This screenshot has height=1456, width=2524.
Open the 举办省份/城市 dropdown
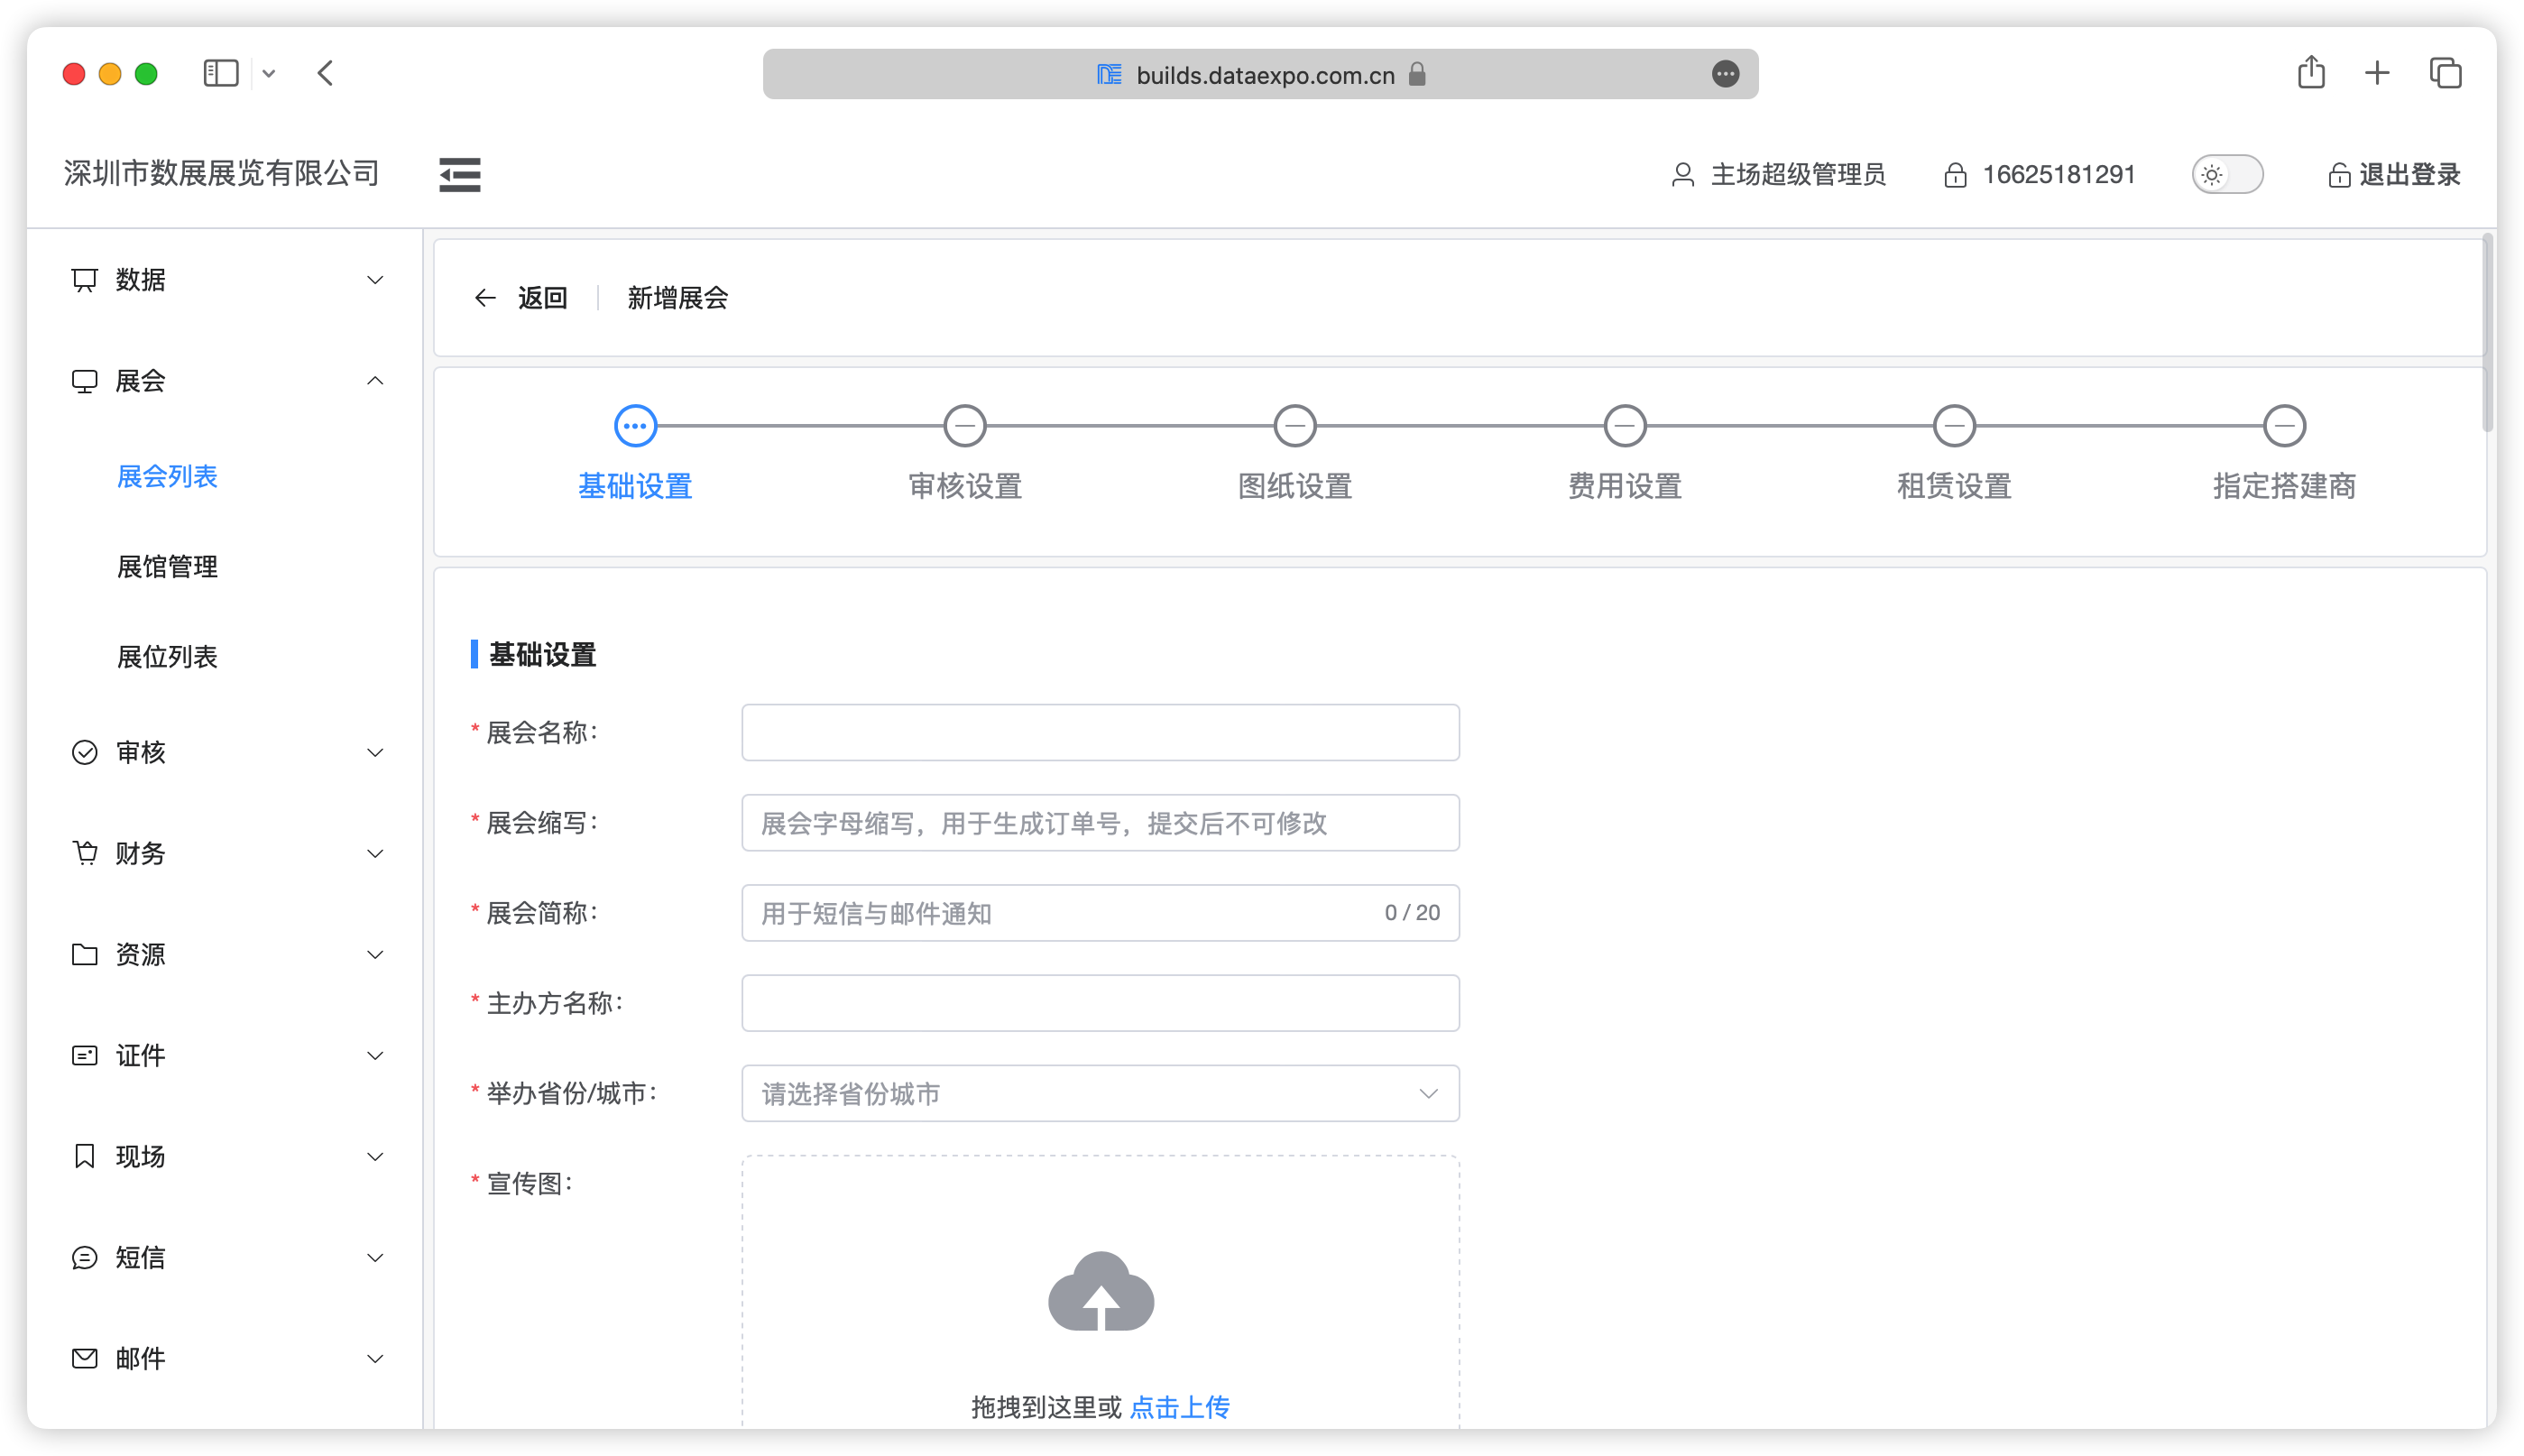point(1100,1093)
